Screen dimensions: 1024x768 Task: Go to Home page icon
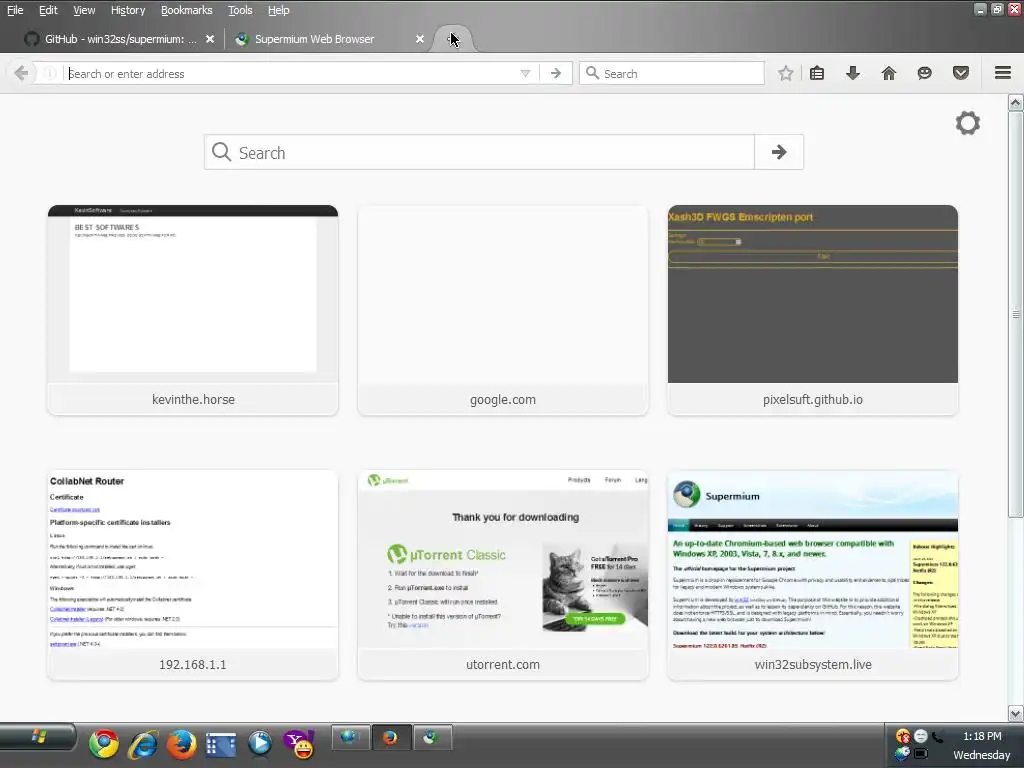pos(889,73)
